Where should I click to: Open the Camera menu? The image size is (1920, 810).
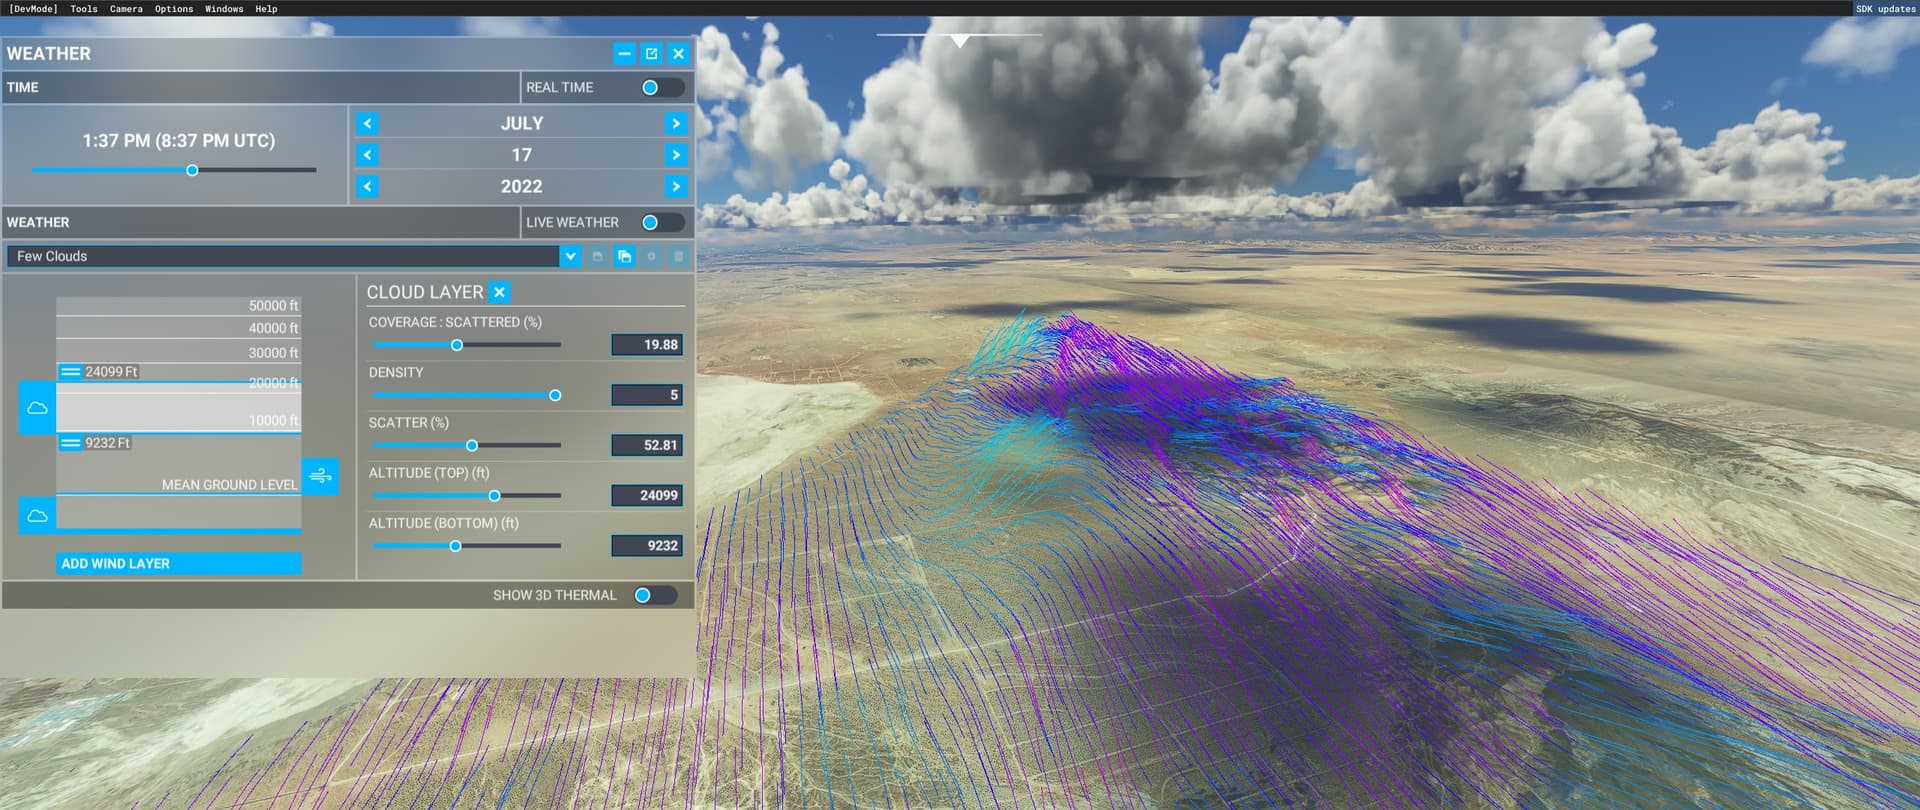click(x=126, y=8)
